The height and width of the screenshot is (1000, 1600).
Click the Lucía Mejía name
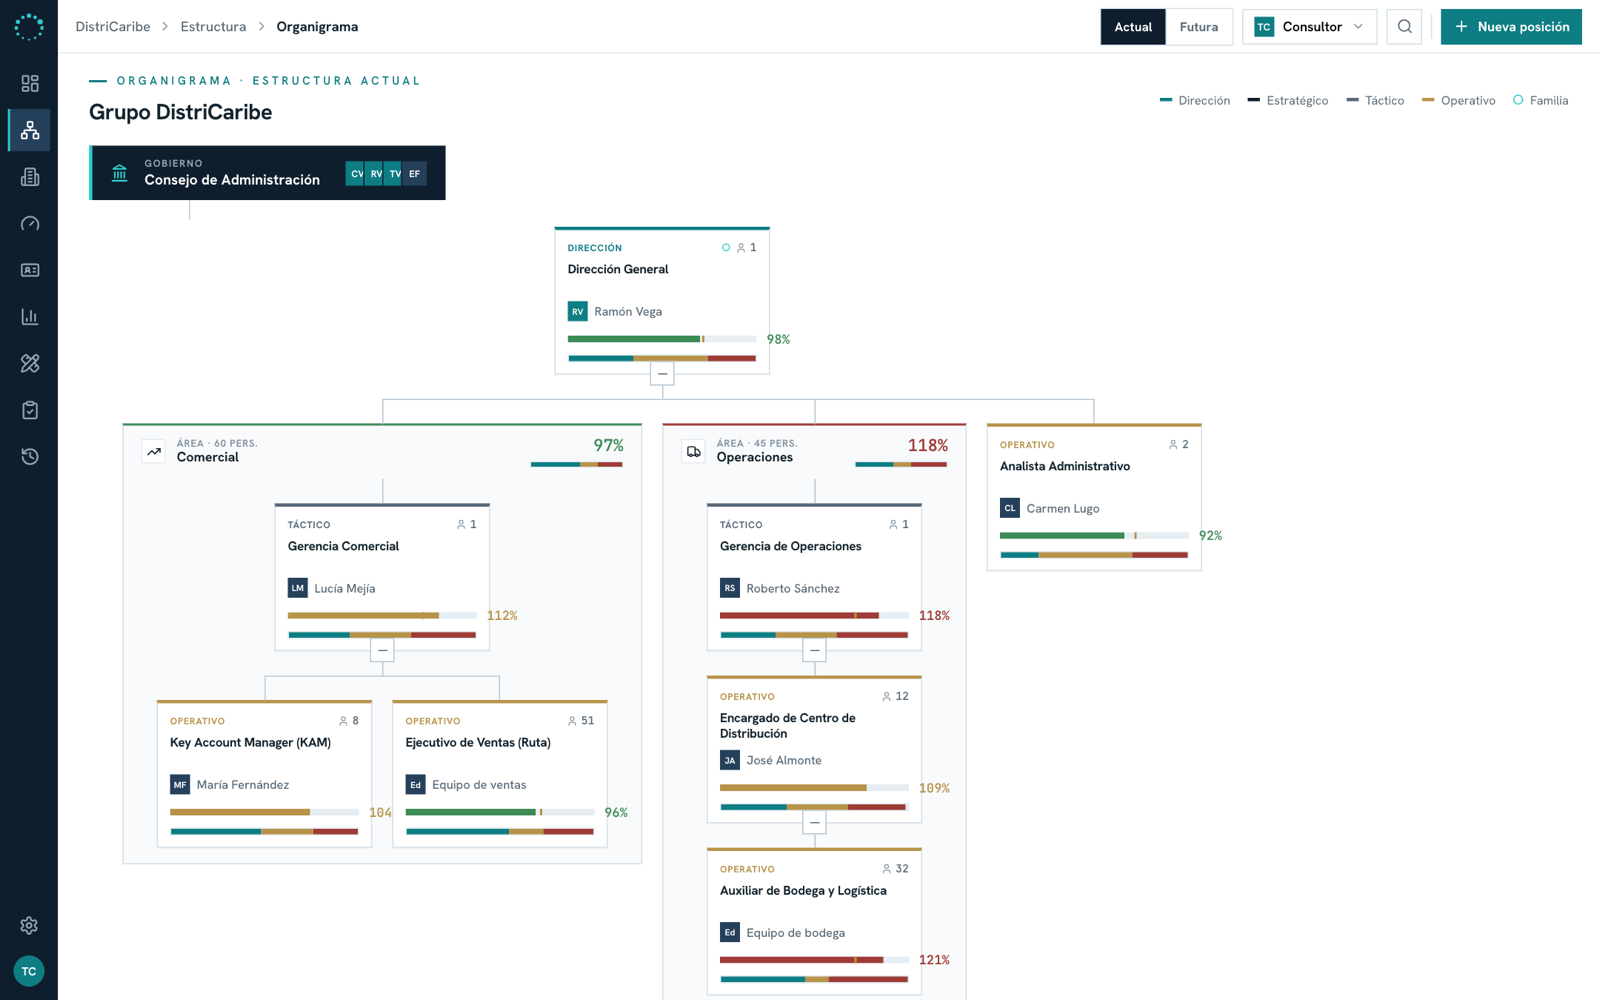pyautogui.click(x=344, y=588)
